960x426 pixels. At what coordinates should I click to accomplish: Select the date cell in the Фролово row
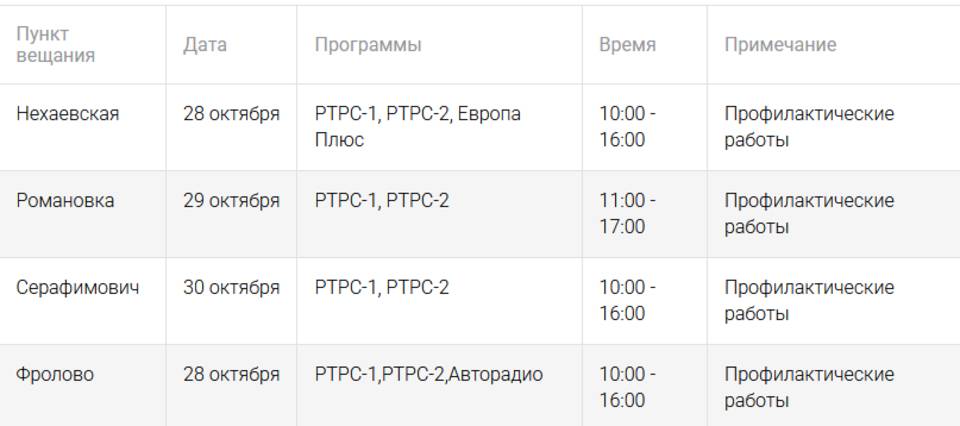[231, 375]
